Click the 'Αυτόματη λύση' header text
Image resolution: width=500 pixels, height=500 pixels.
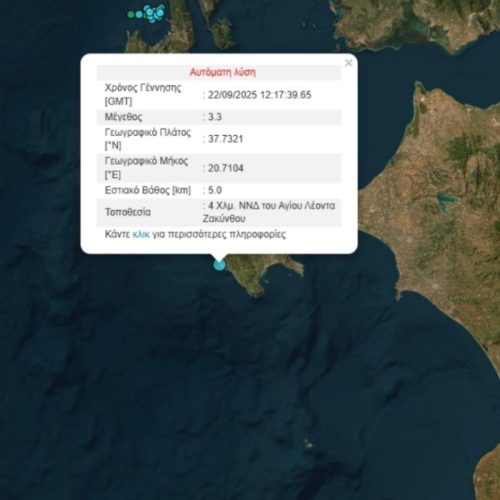pos(223,72)
